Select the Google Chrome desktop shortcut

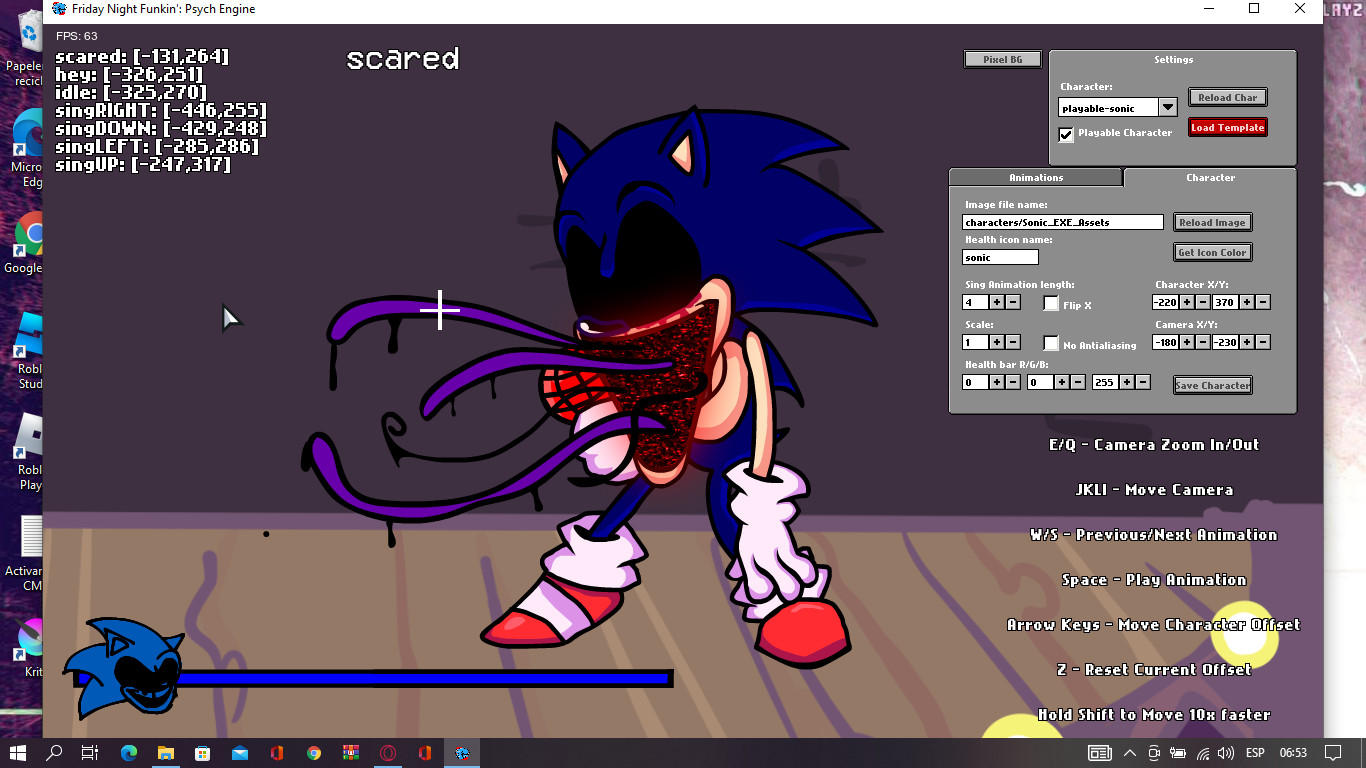[27, 243]
